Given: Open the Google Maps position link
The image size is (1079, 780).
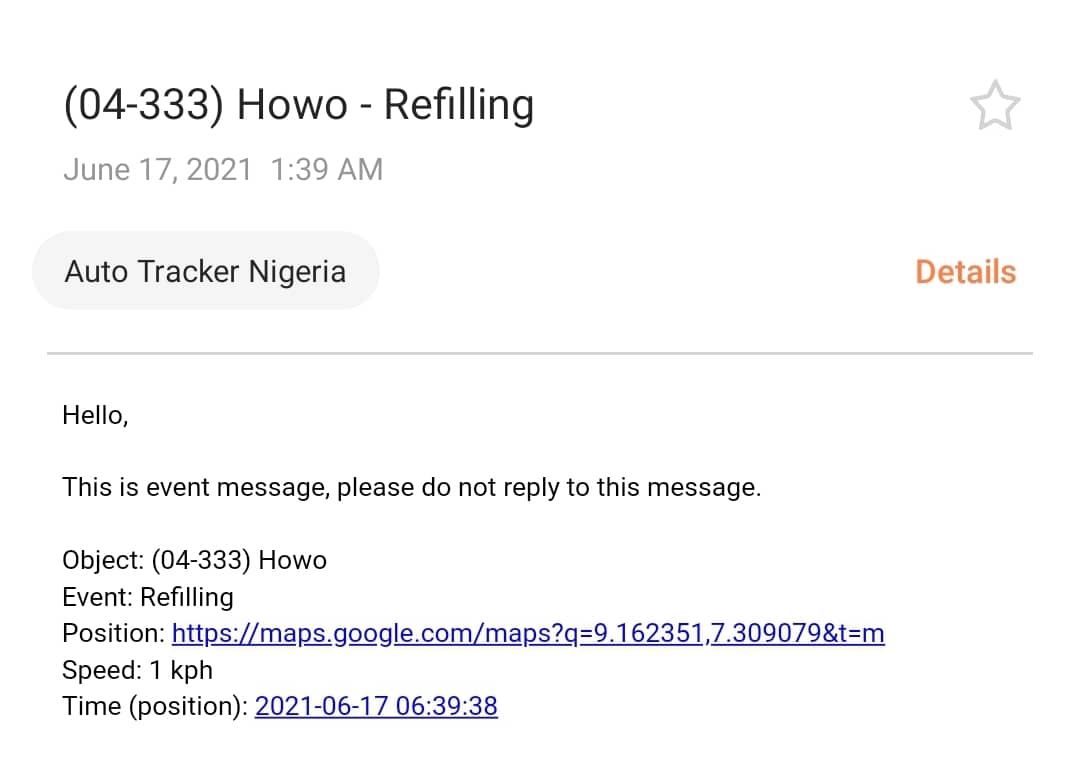Looking at the screenshot, I should coord(528,633).
